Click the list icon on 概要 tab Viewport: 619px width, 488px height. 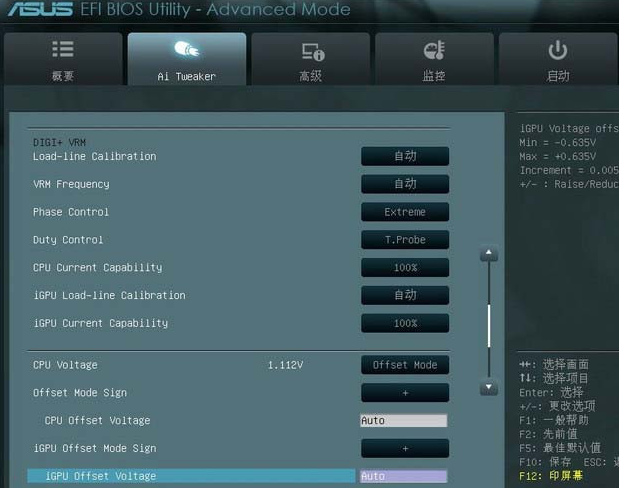tap(63, 49)
